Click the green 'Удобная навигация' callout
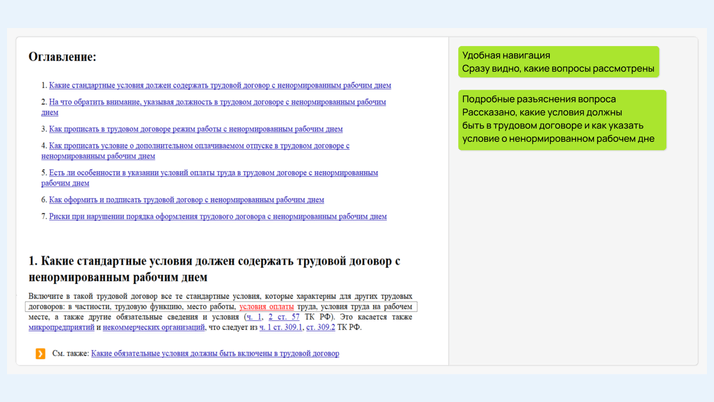 tap(559, 61)
